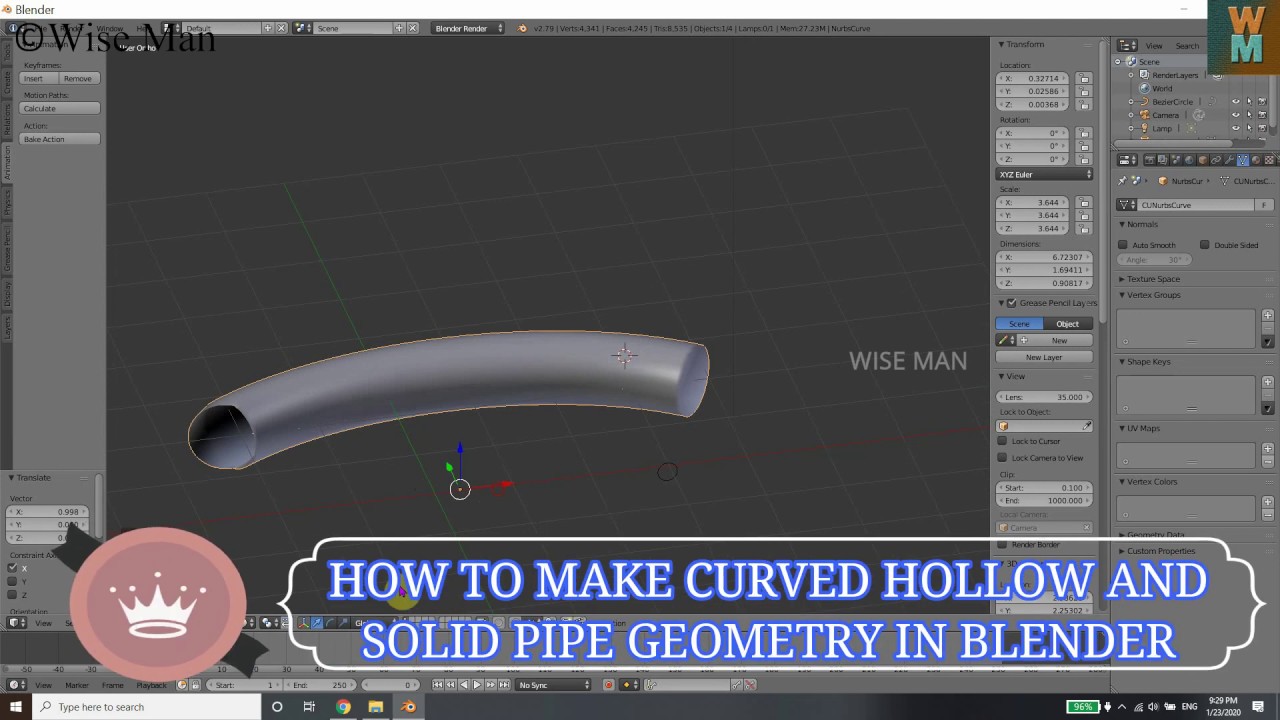Open the timeline Frame menu
The height and width of the screenshot is (720, 1280).
point(113,685)
